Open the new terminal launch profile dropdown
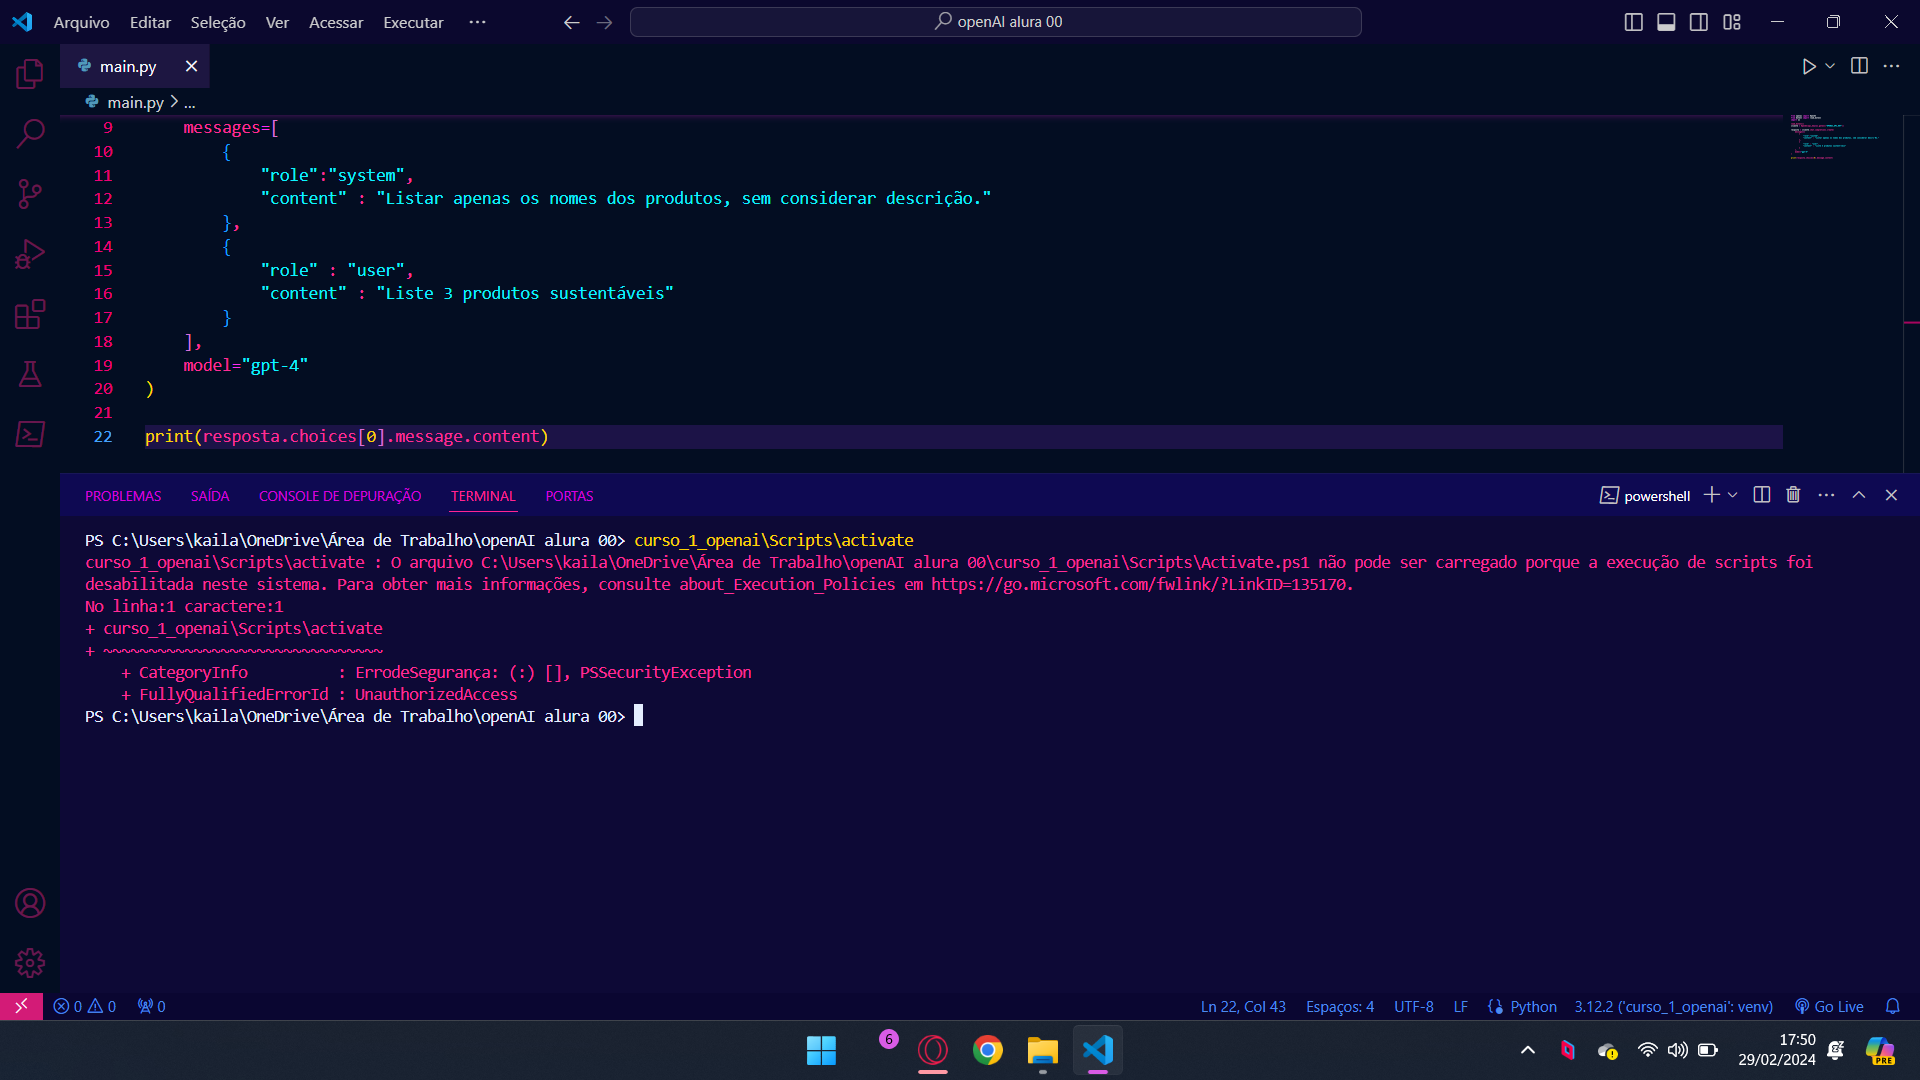 [1733, 495]
